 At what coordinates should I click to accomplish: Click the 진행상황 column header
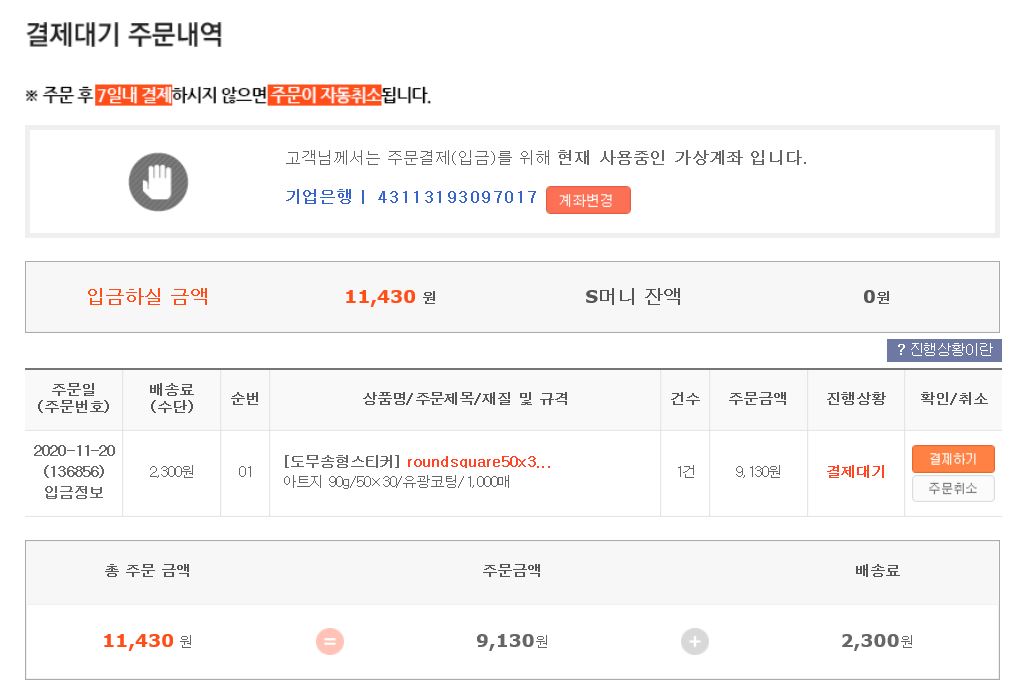855,398
